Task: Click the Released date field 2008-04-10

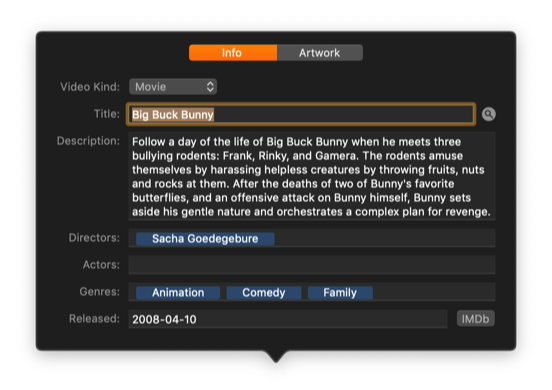Action: point(288,319)
